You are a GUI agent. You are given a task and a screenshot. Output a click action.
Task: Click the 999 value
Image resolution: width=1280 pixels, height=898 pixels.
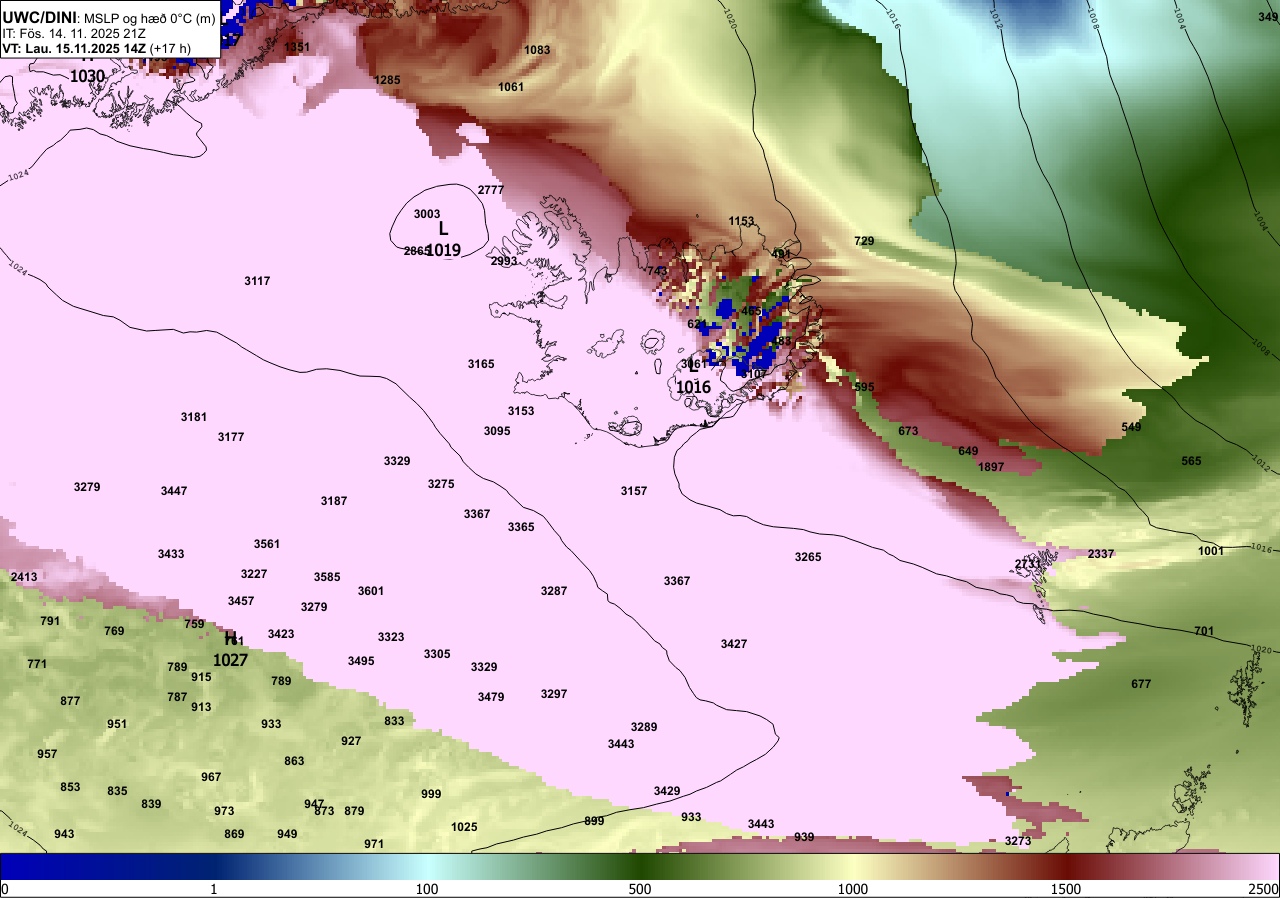click(431, 794)
